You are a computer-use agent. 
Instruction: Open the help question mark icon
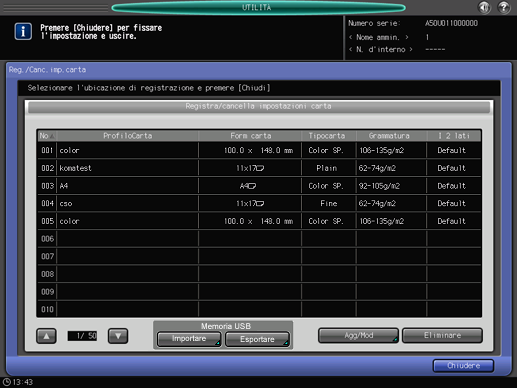504,7
